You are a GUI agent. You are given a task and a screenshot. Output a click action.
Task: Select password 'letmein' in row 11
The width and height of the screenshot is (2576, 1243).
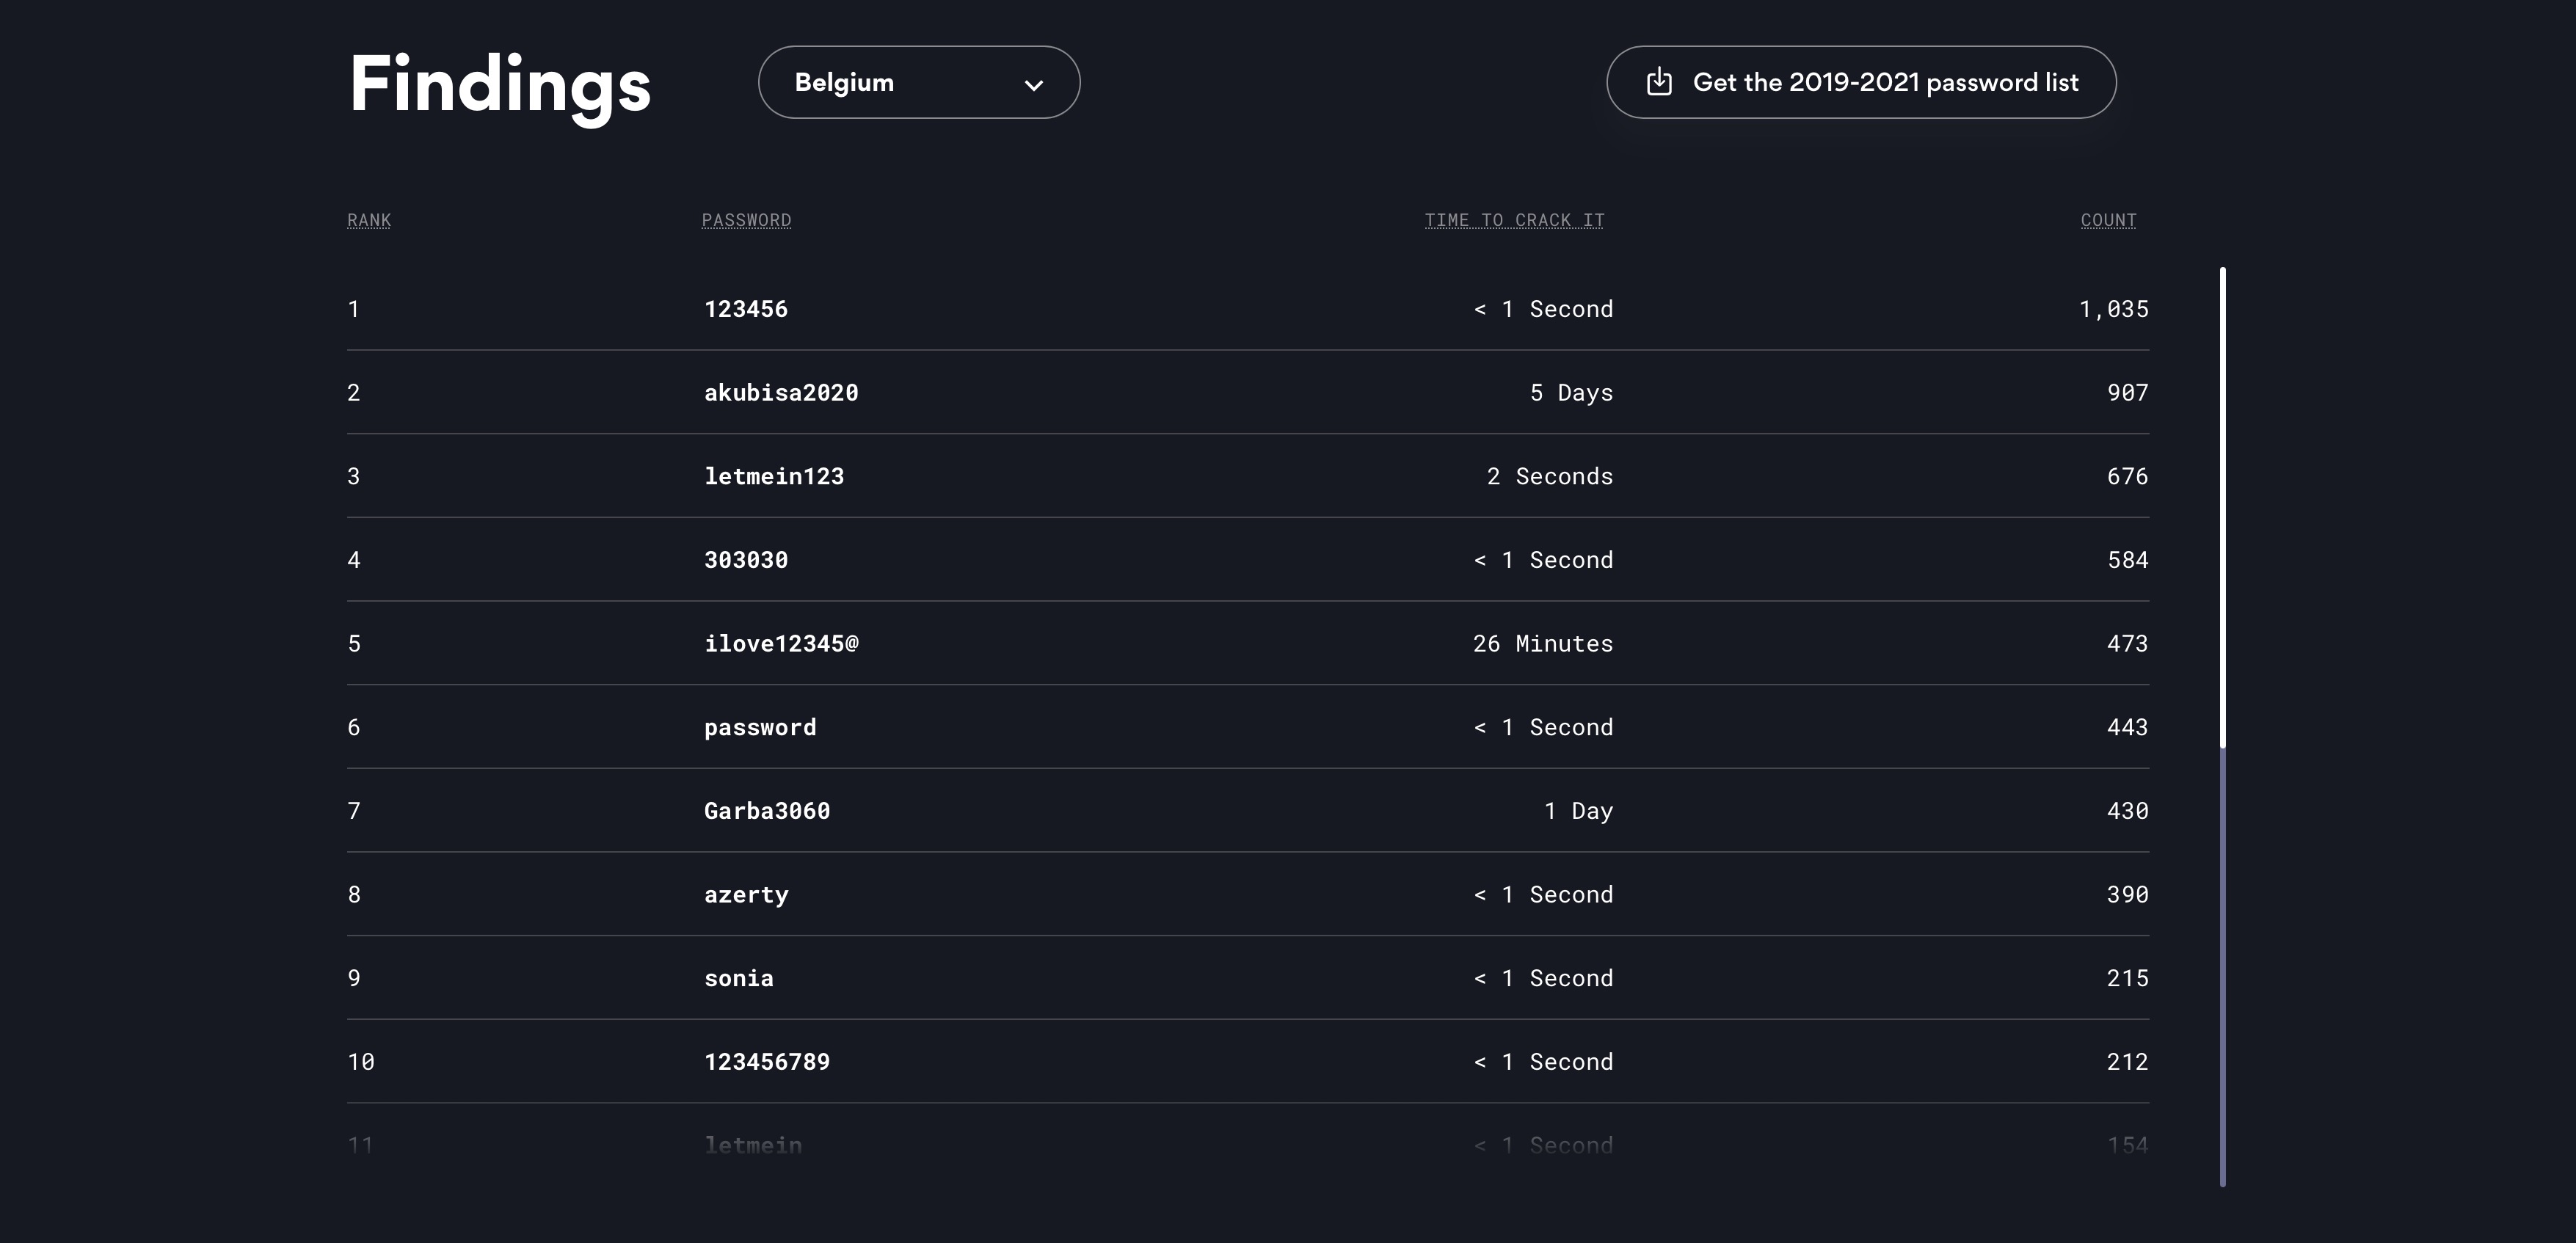[753, 1145]
